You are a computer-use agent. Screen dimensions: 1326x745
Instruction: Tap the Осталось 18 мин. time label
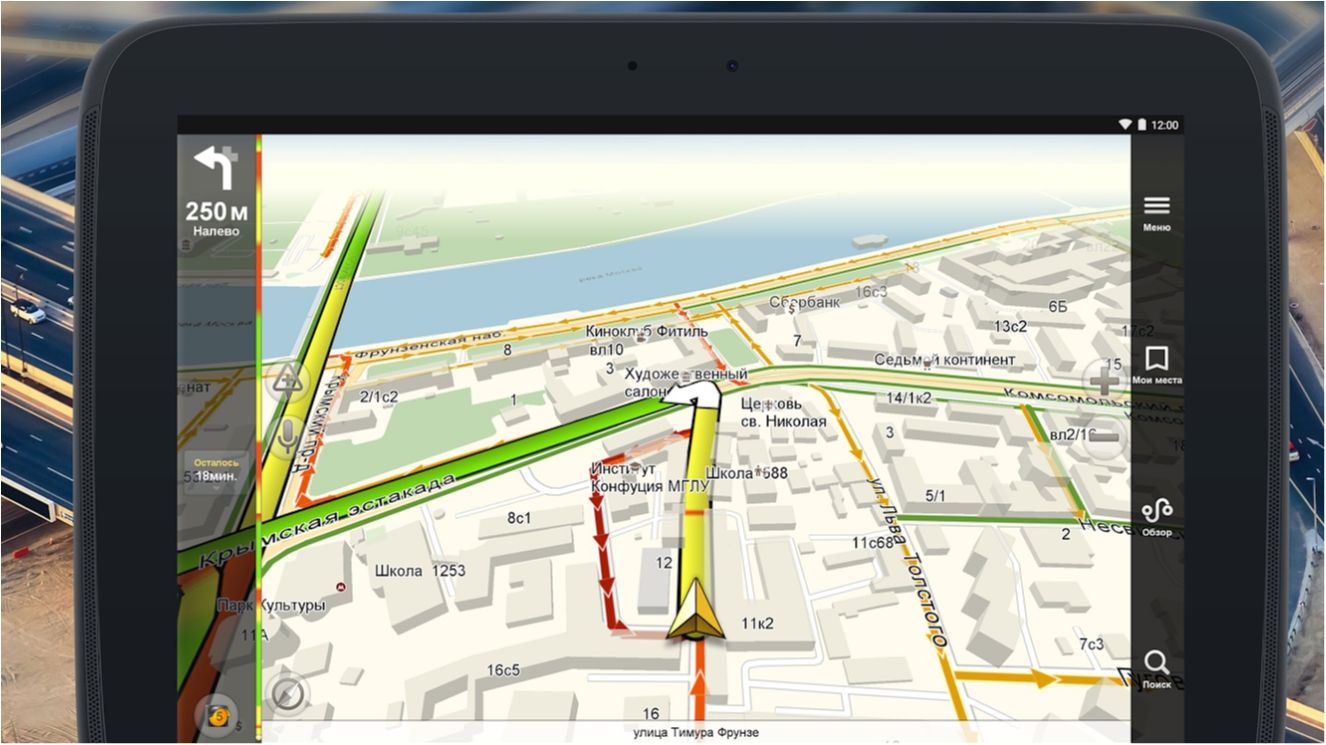[216, 470]
